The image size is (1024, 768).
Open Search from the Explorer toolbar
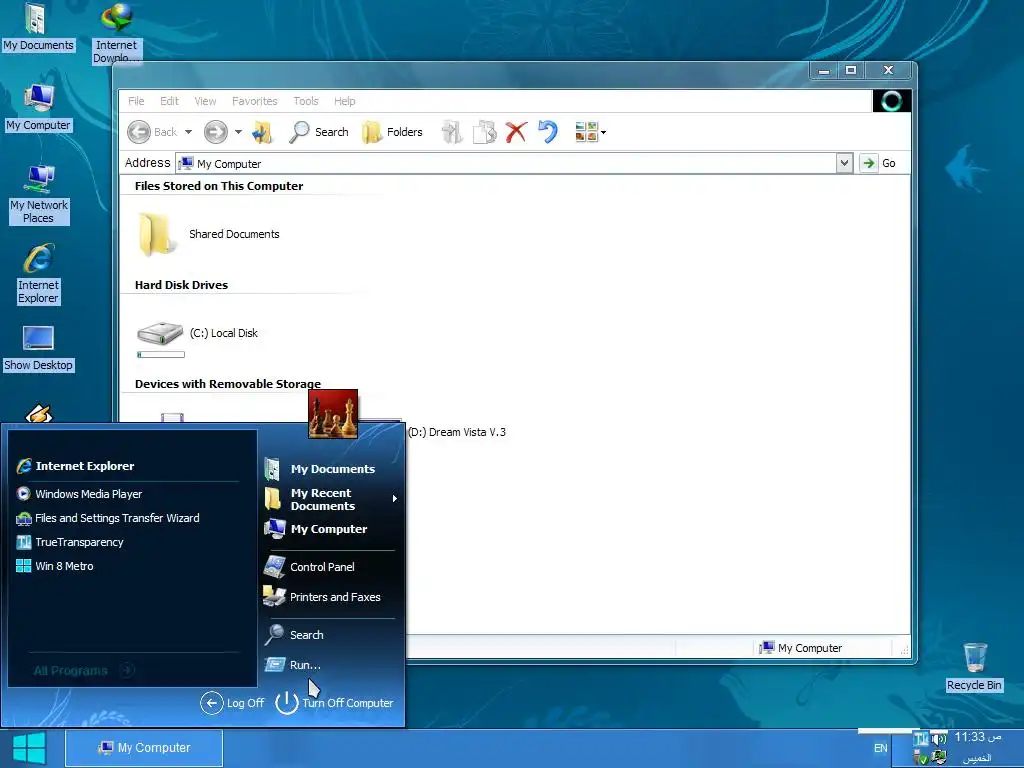tap(319, 132)
